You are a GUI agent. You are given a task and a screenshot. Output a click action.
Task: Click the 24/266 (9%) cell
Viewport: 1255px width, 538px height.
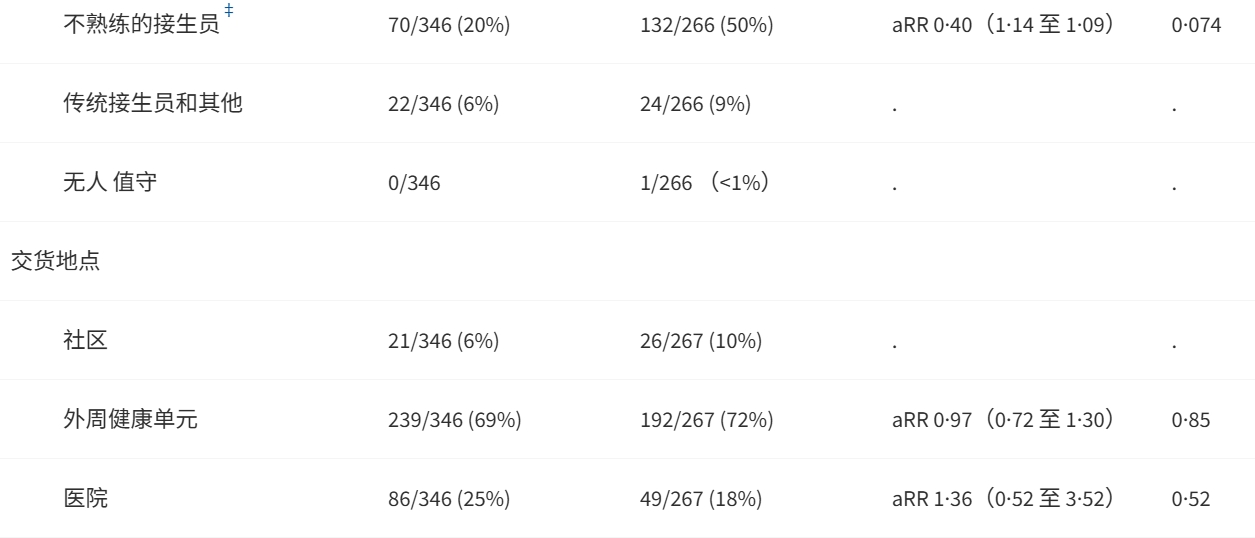click(x=696, y=104)
